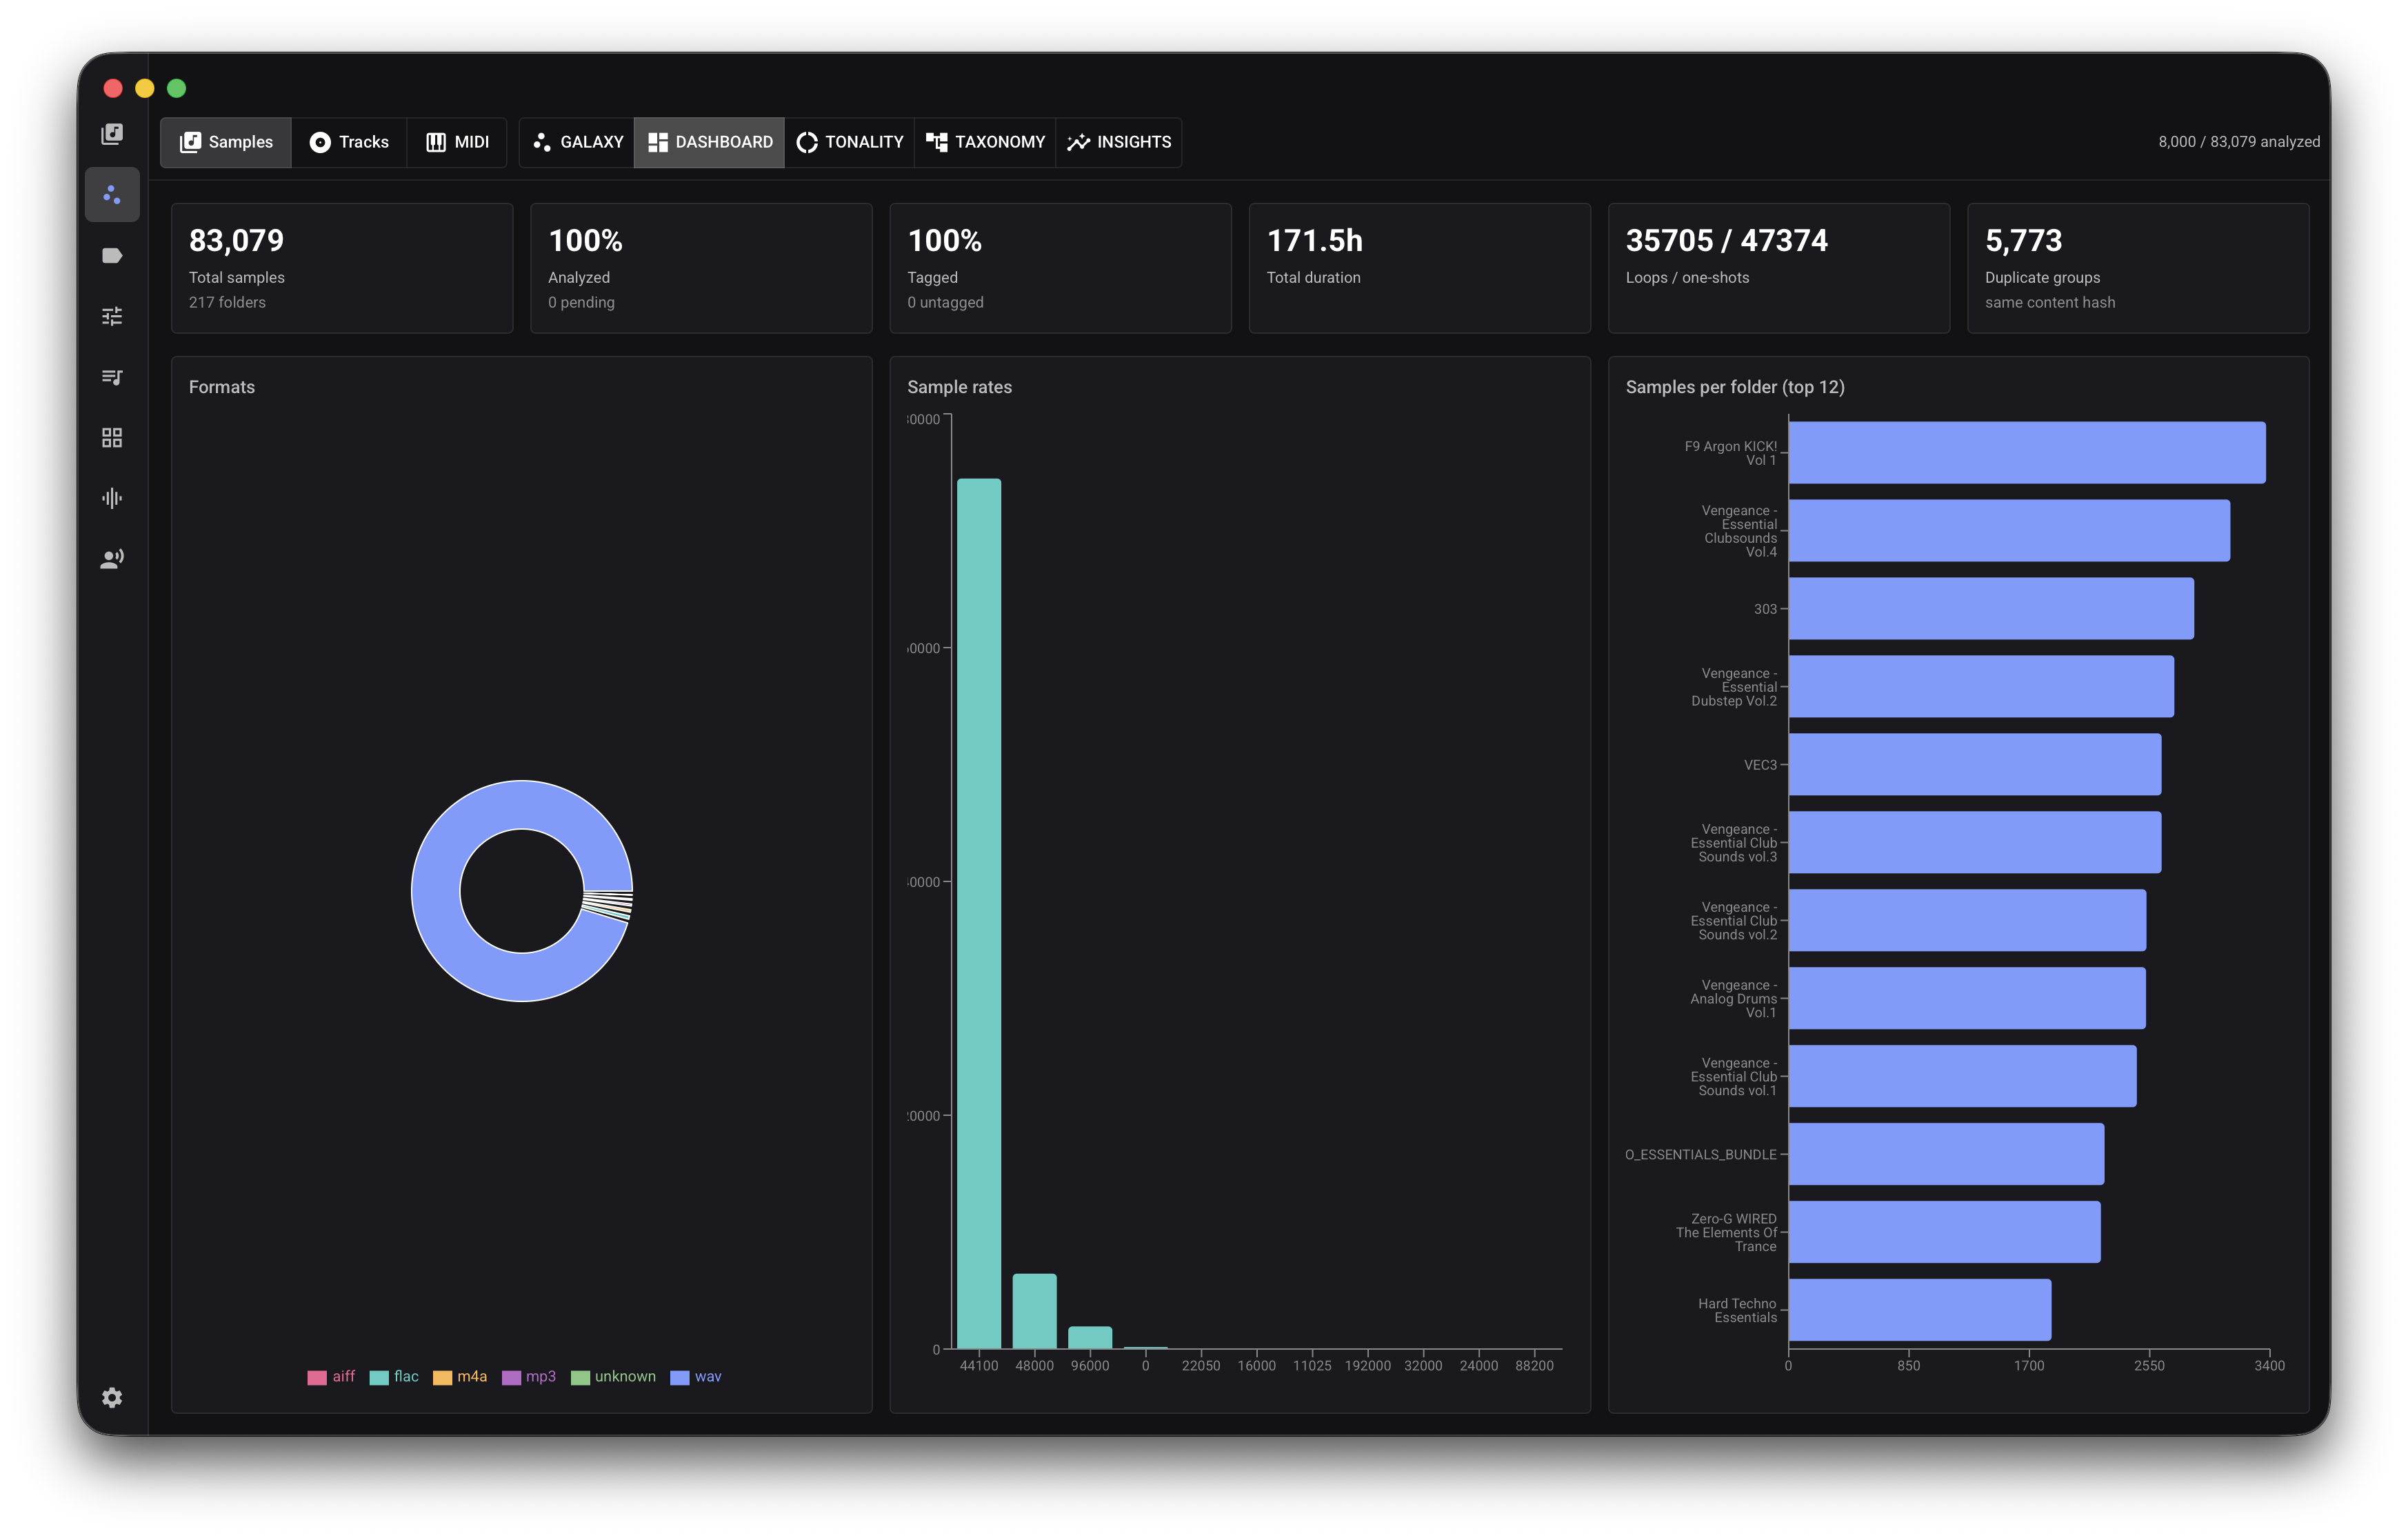Click the O_ESSENTIALS_BUNDLE folder bar
The image size is (2408, 1538).
pos(1946,1154)
